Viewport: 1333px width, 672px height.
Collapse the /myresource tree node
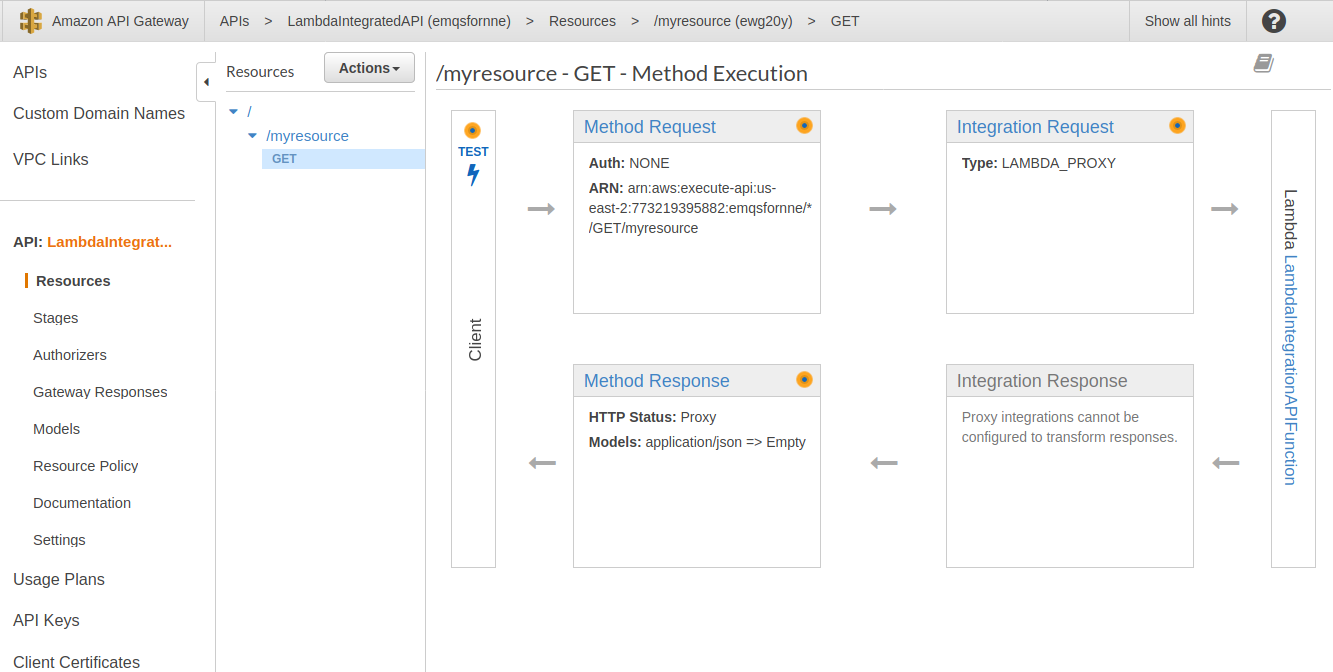click(252, 136)
